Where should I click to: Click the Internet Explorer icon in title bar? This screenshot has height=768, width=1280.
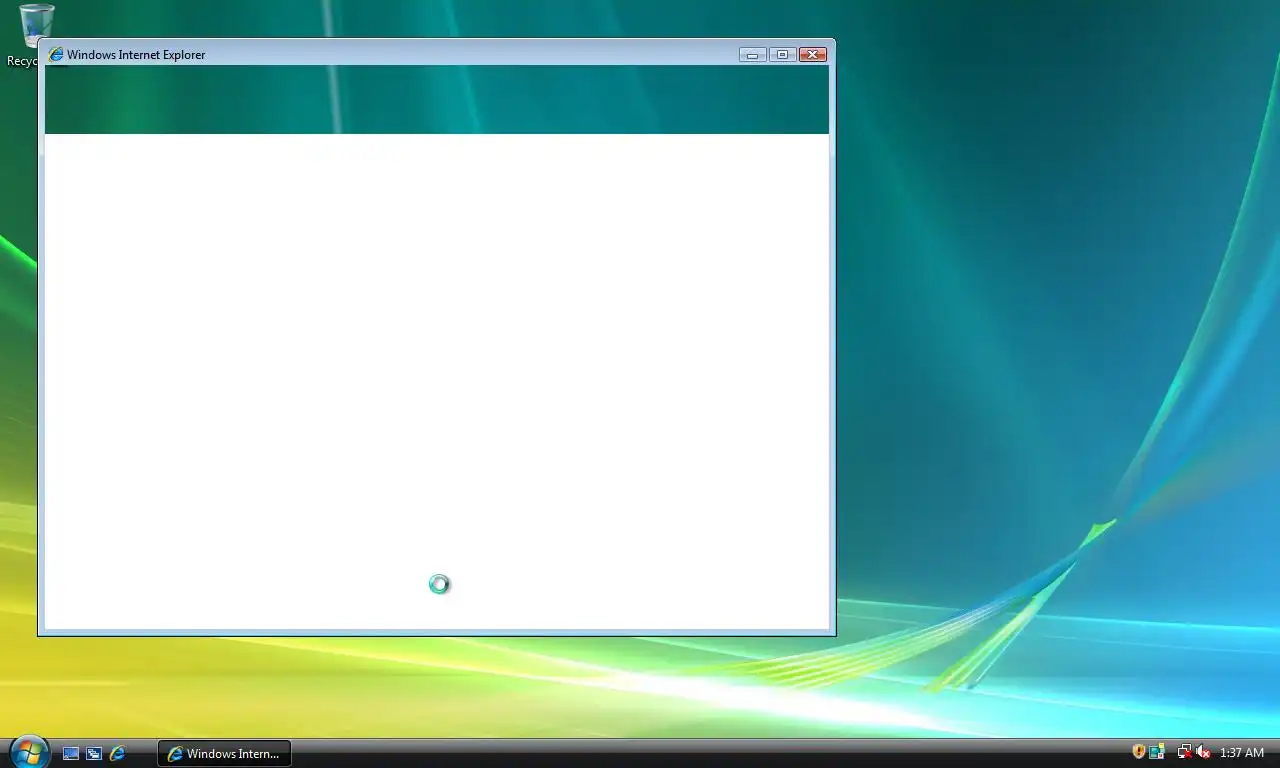[56, 55]
